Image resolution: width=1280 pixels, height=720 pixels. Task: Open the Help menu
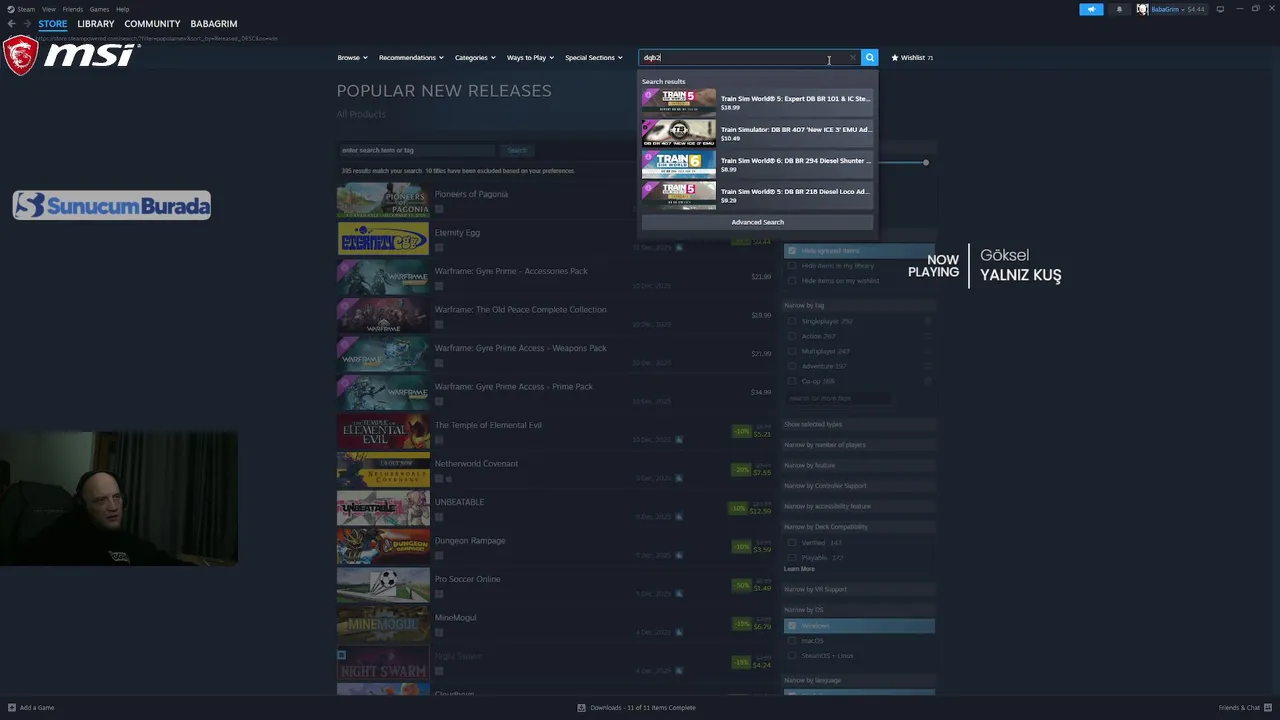(122, 9)
